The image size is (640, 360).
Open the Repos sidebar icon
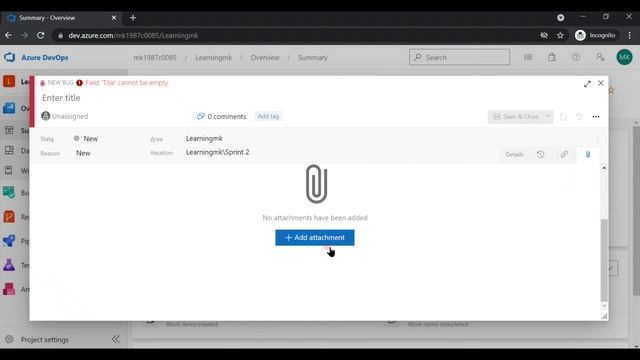click(x=9, y=217)
